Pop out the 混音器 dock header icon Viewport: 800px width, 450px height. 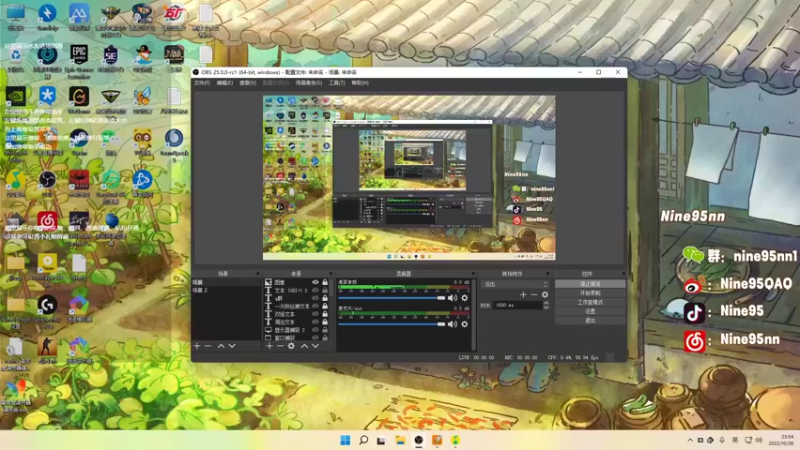coord(473,274)
